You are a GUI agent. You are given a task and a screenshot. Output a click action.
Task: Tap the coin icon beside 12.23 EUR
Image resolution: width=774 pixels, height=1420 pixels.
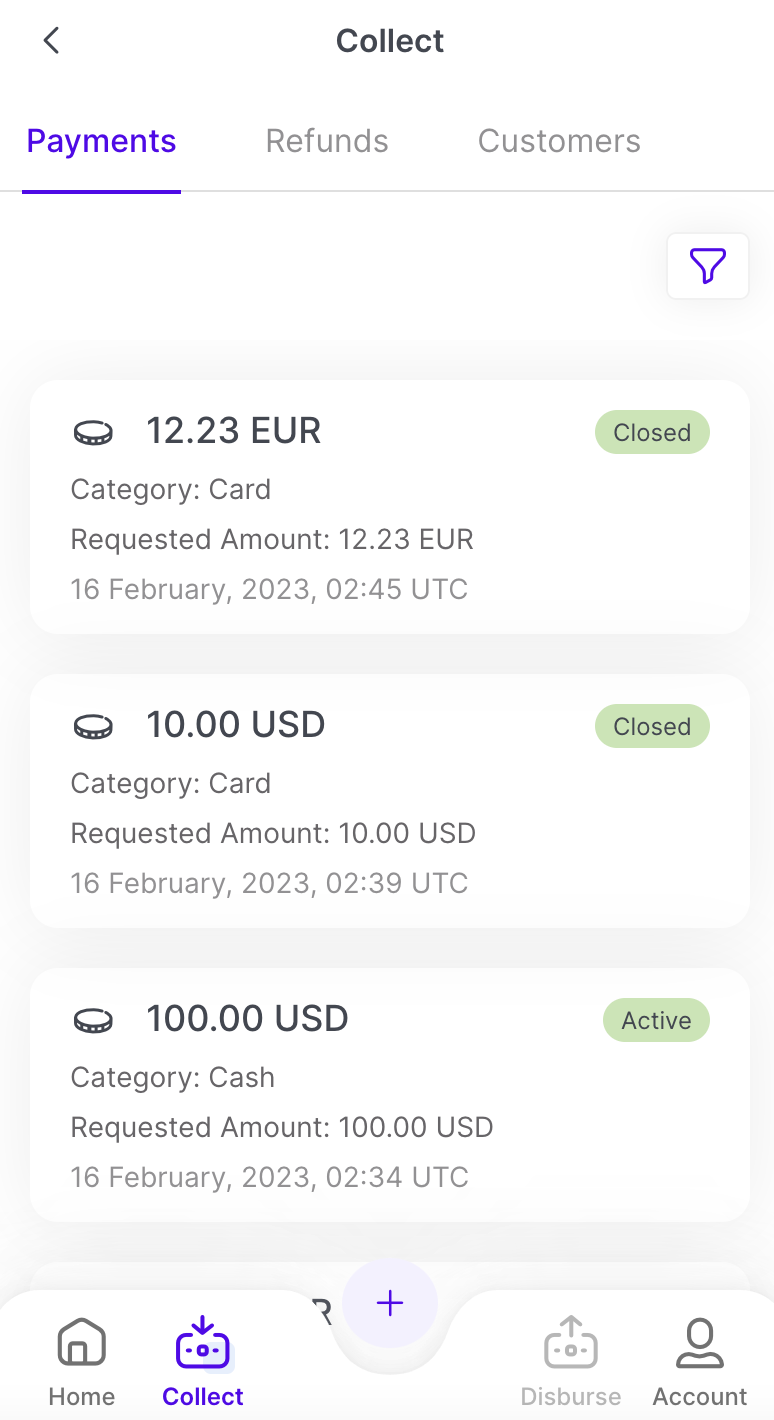point(94,432)
